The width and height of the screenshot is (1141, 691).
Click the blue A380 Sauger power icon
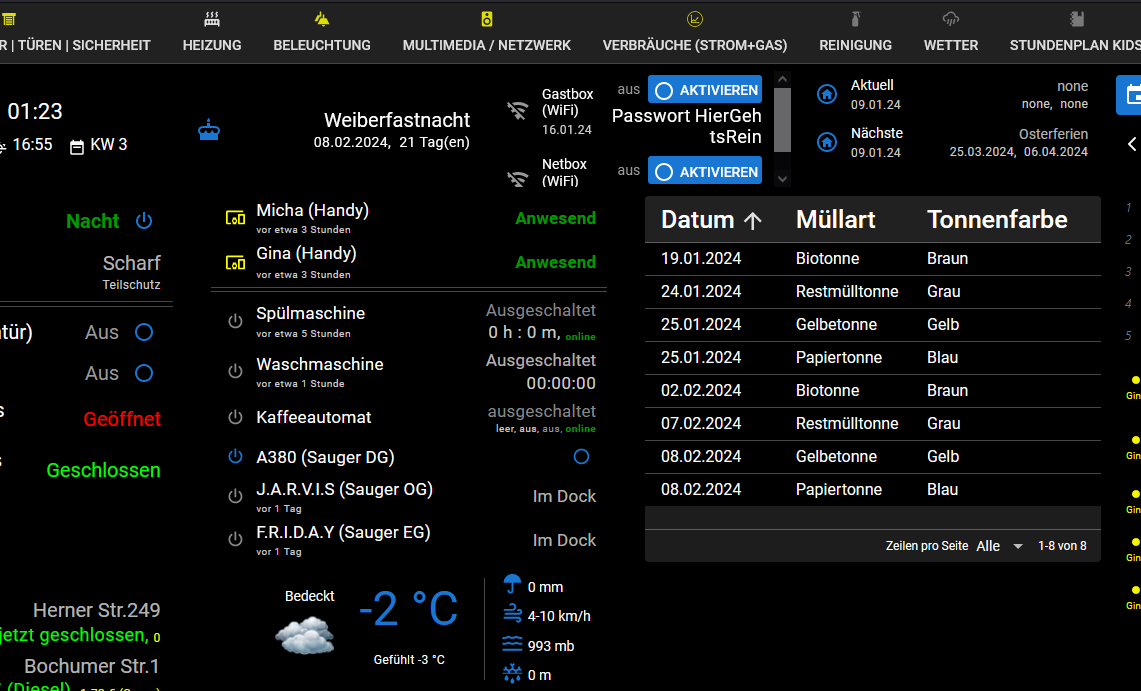tap(235, 457)
